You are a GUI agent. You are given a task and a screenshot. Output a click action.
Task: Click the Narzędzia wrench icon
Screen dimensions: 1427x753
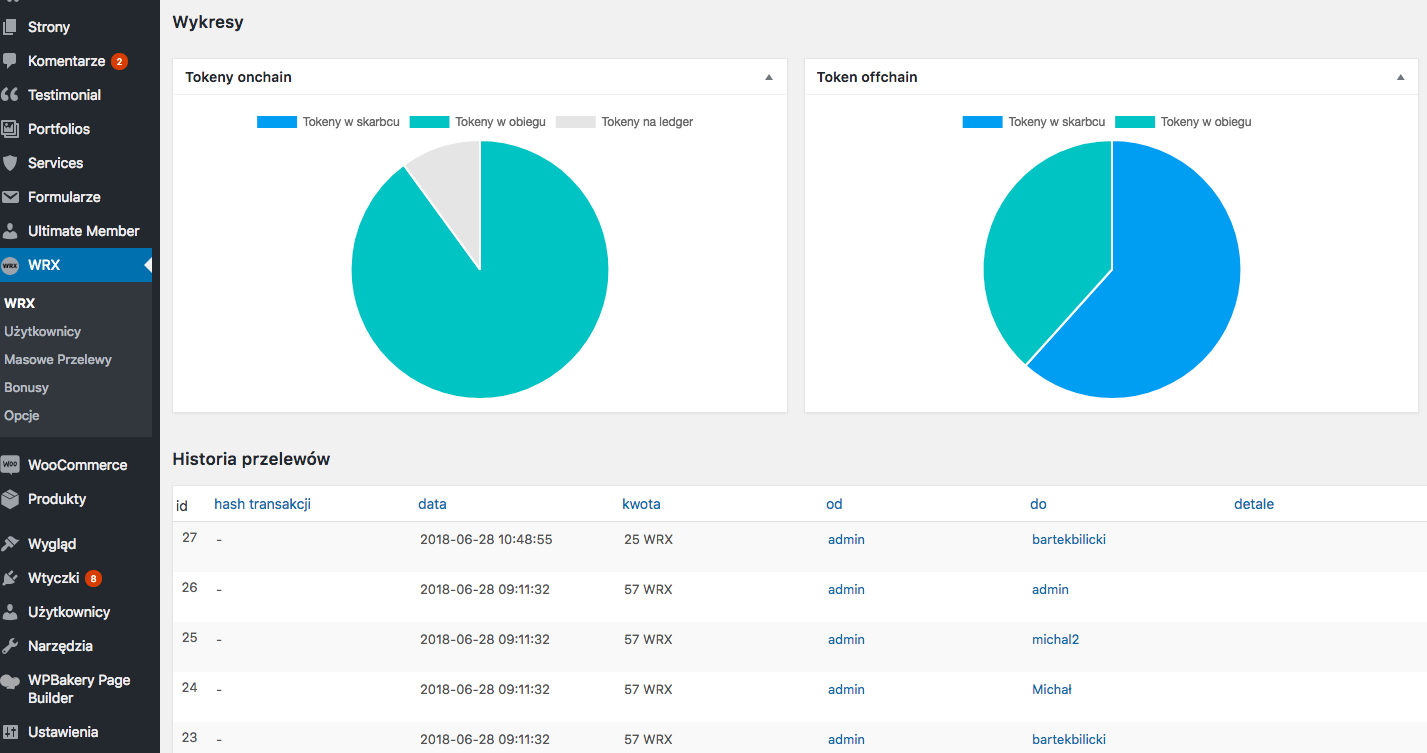(10, 646)
